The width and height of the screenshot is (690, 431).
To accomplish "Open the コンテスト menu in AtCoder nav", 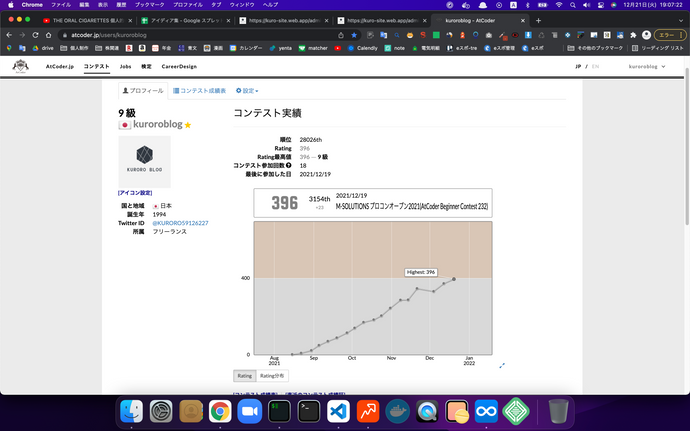I will (x=96, y=66).
